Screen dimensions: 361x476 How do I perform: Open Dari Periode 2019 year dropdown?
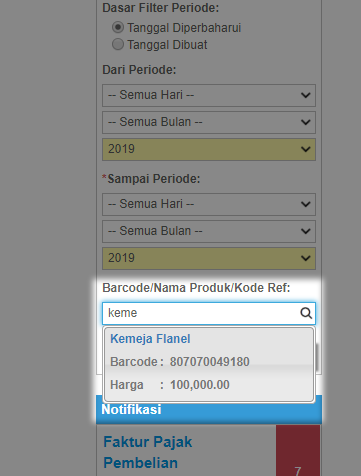(209, 149)
